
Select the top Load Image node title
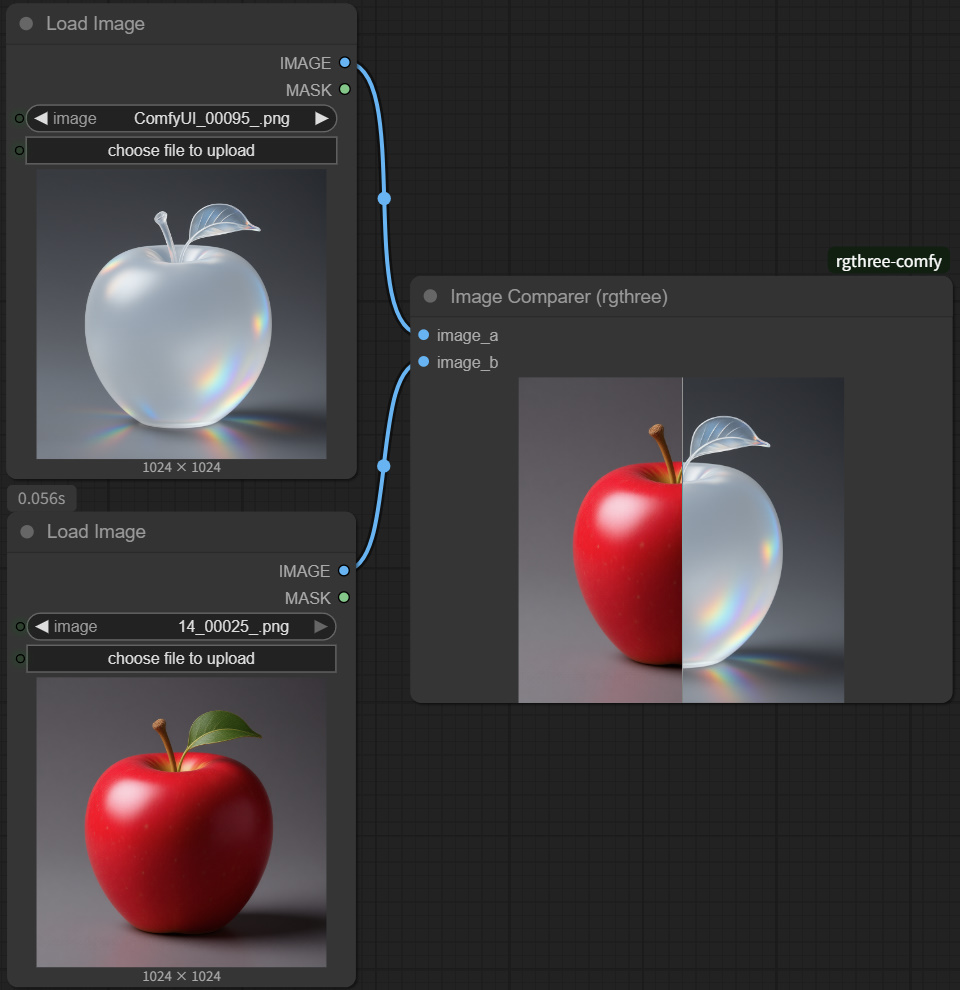(95, 24)
